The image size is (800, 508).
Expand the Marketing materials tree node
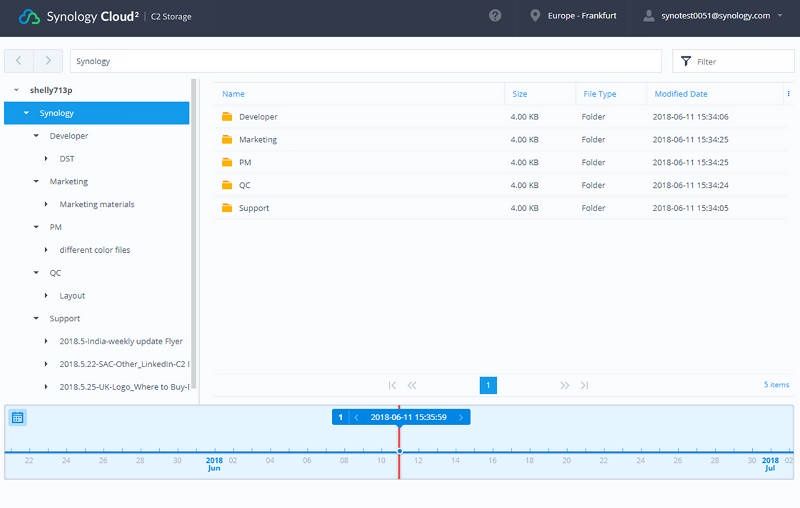pyautogui.click(x=46, y=204)
